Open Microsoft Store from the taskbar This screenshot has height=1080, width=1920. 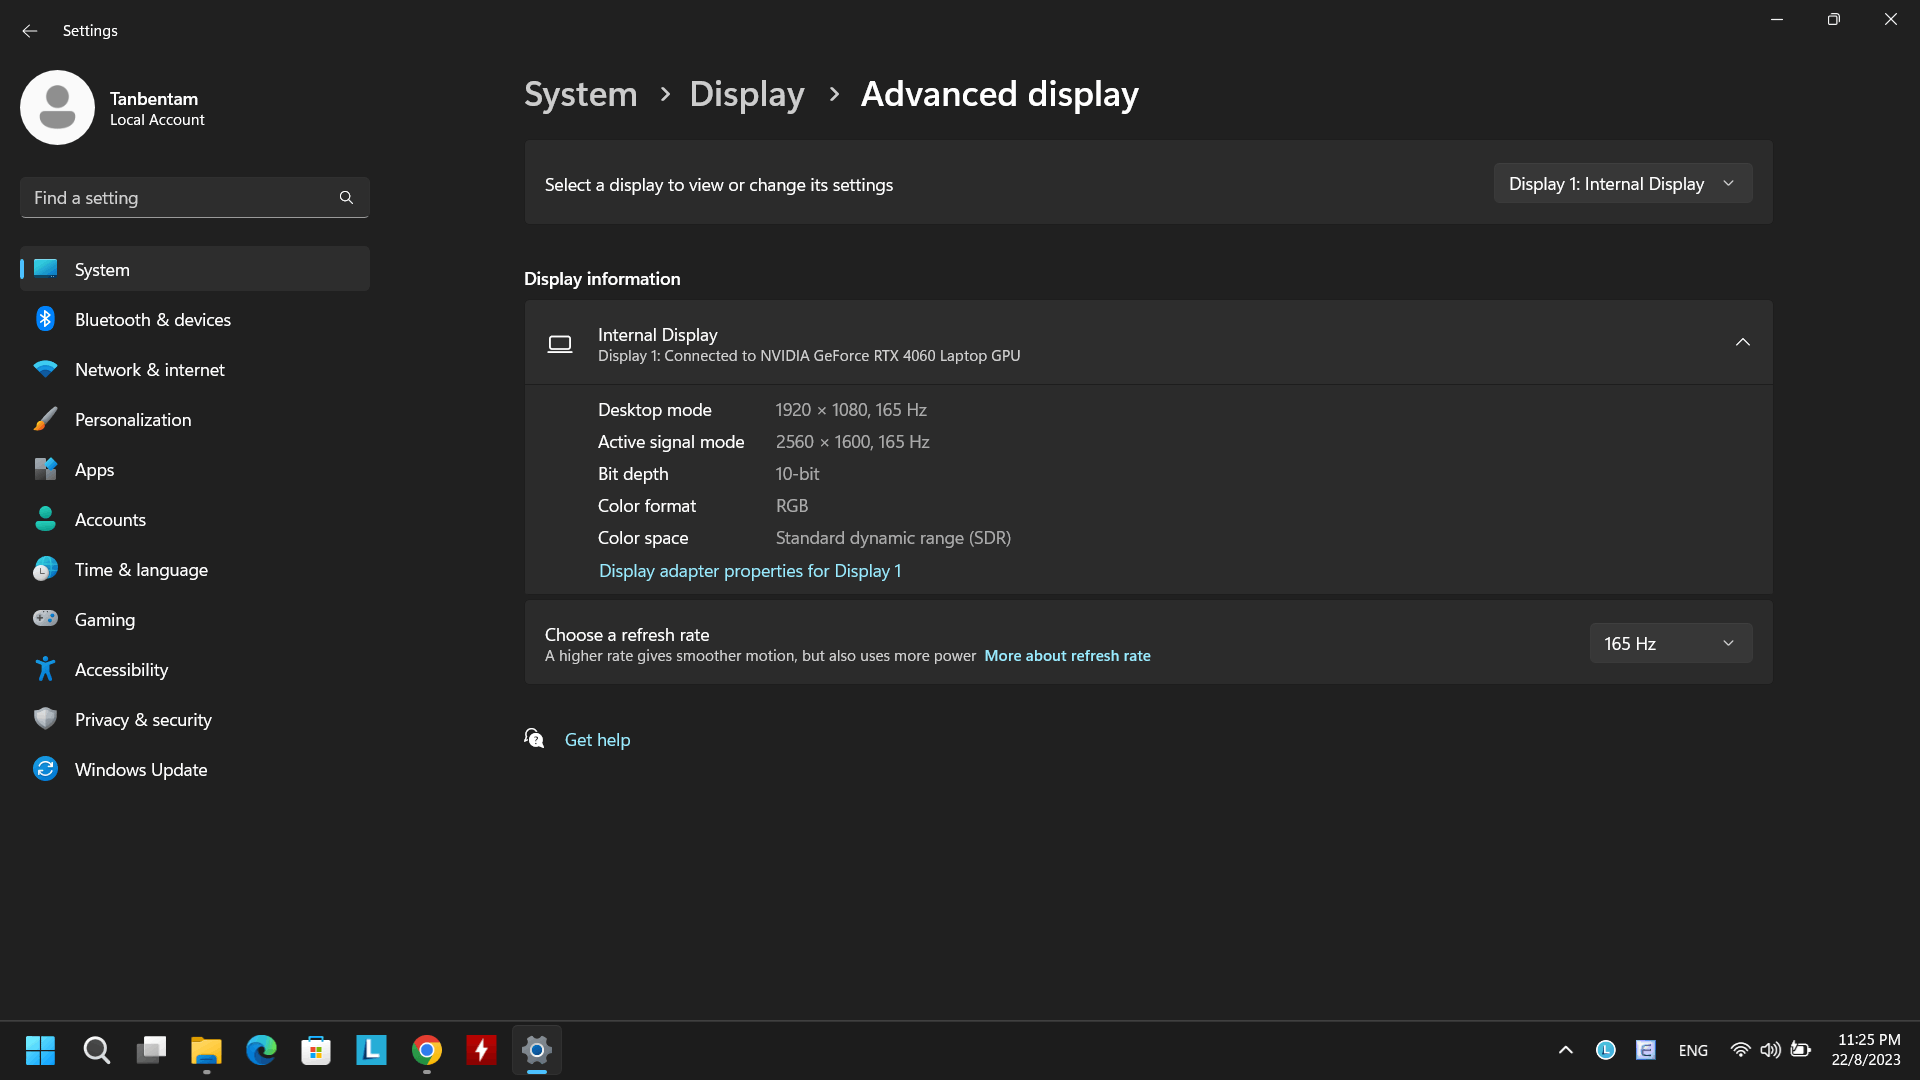(x=315, y=1050)
